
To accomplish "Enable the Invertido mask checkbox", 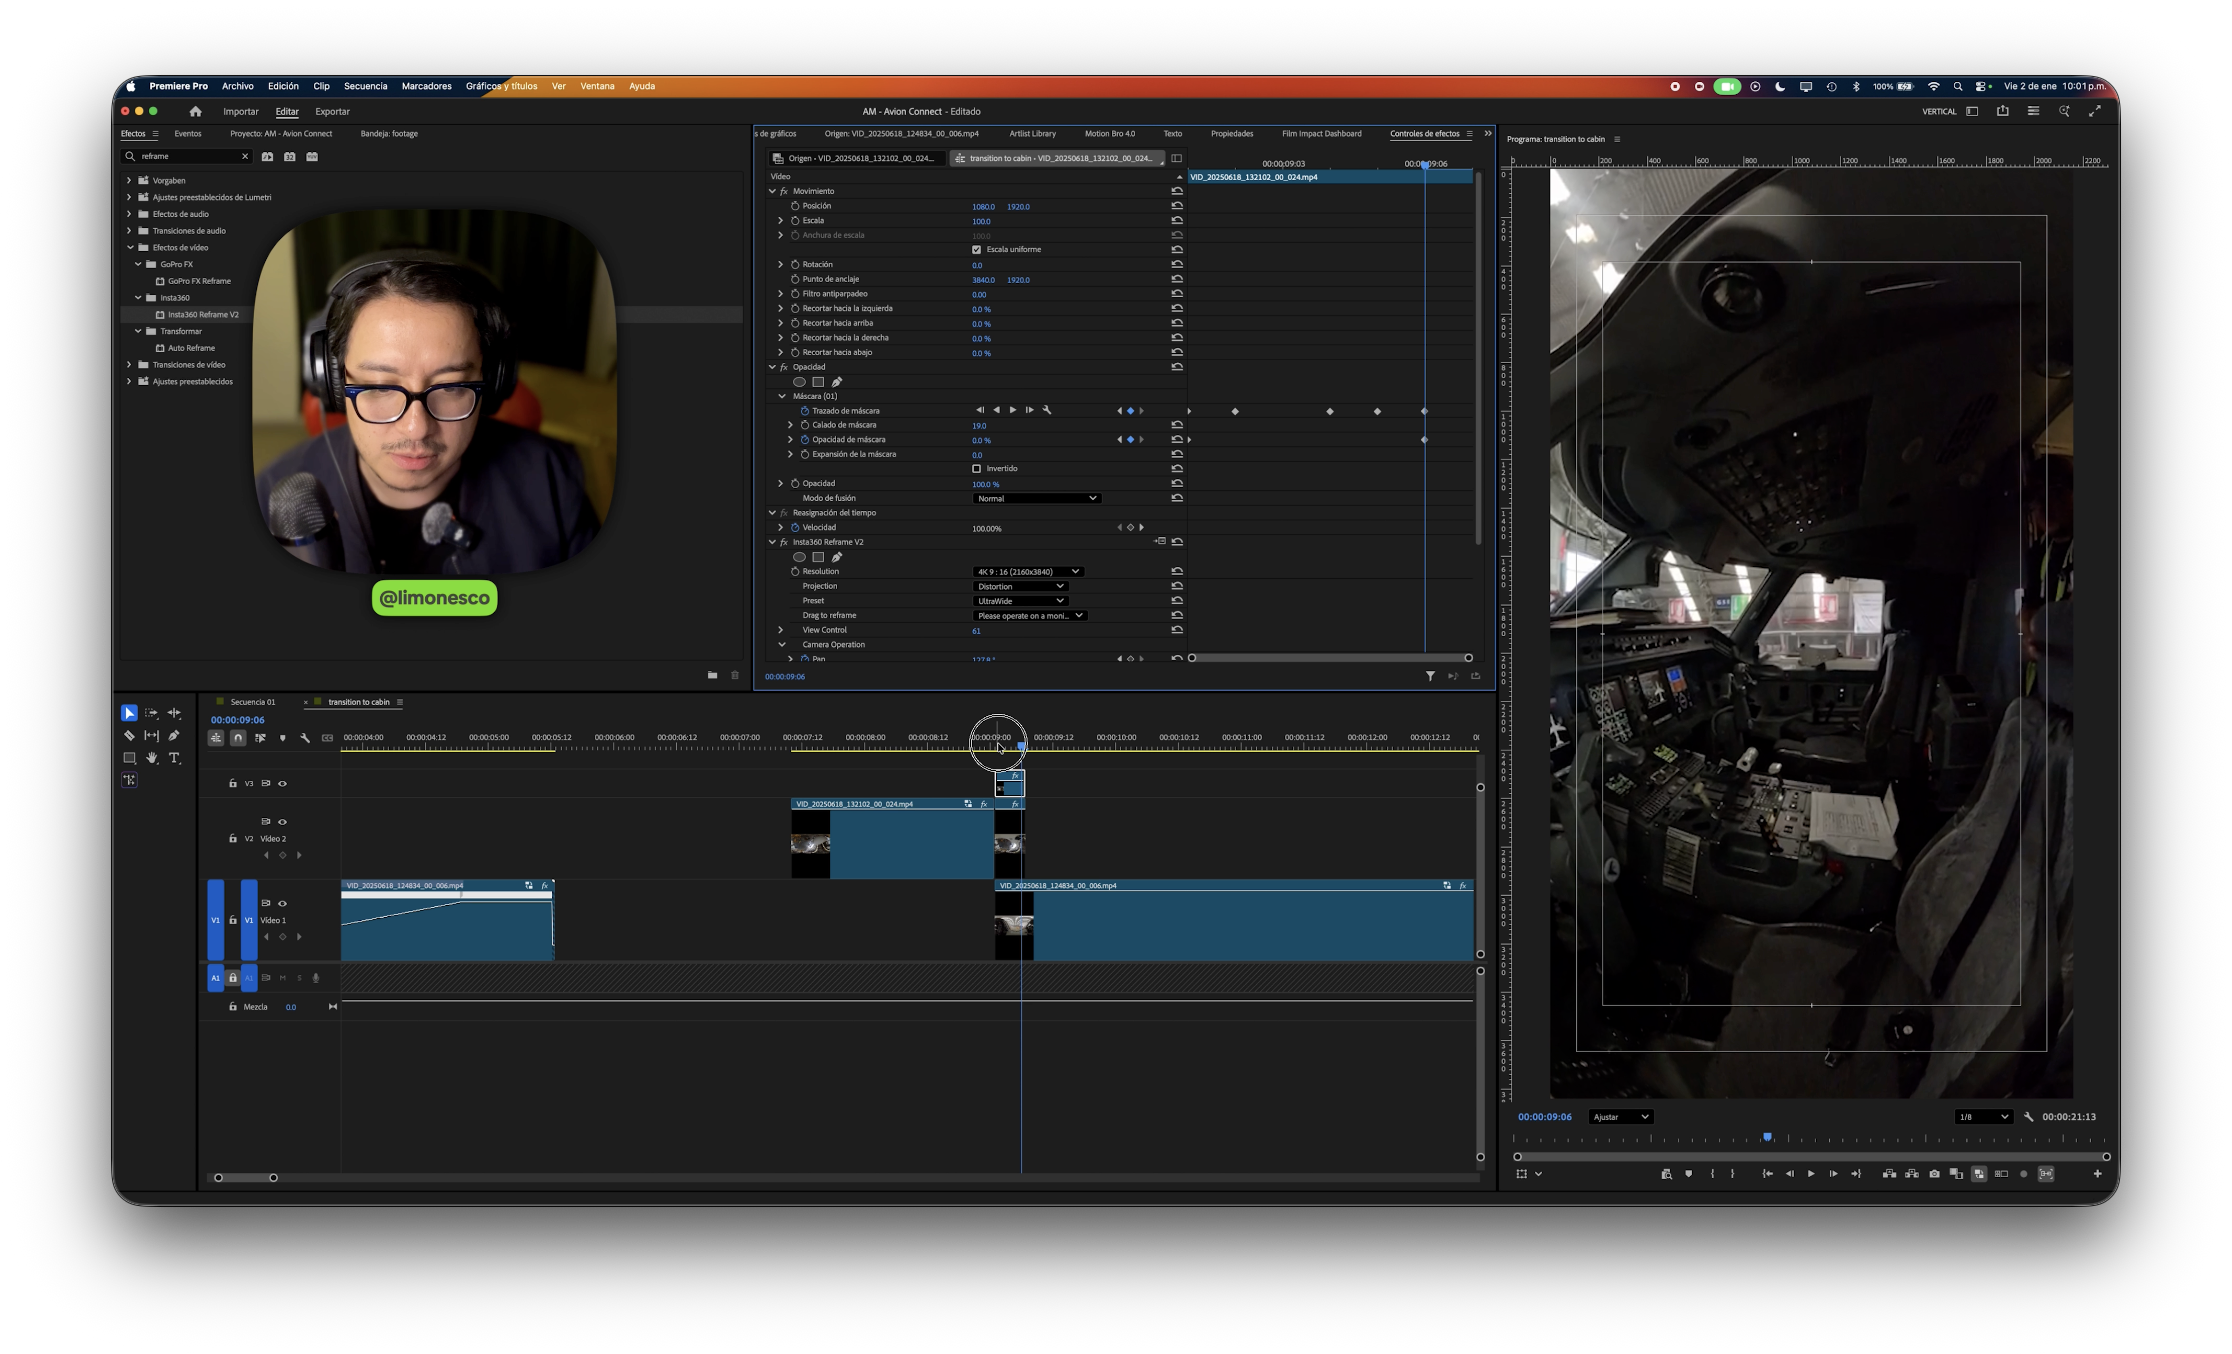I will tap(976, 469).
